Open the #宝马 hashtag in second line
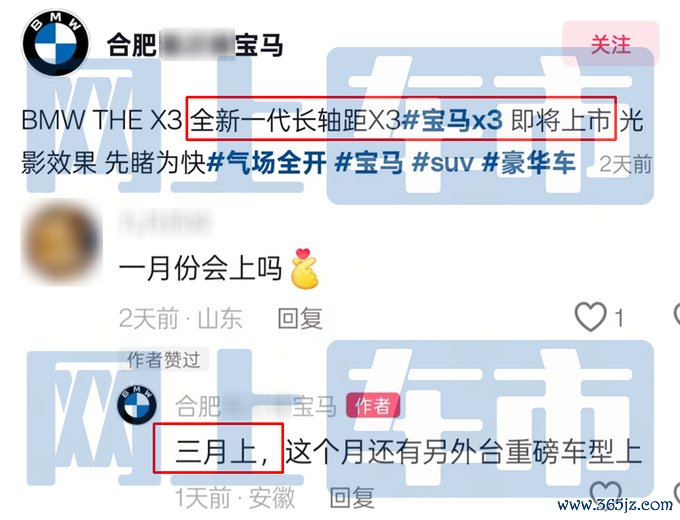The width and height of the screenshot is (680, 520). tap(369, 163)
